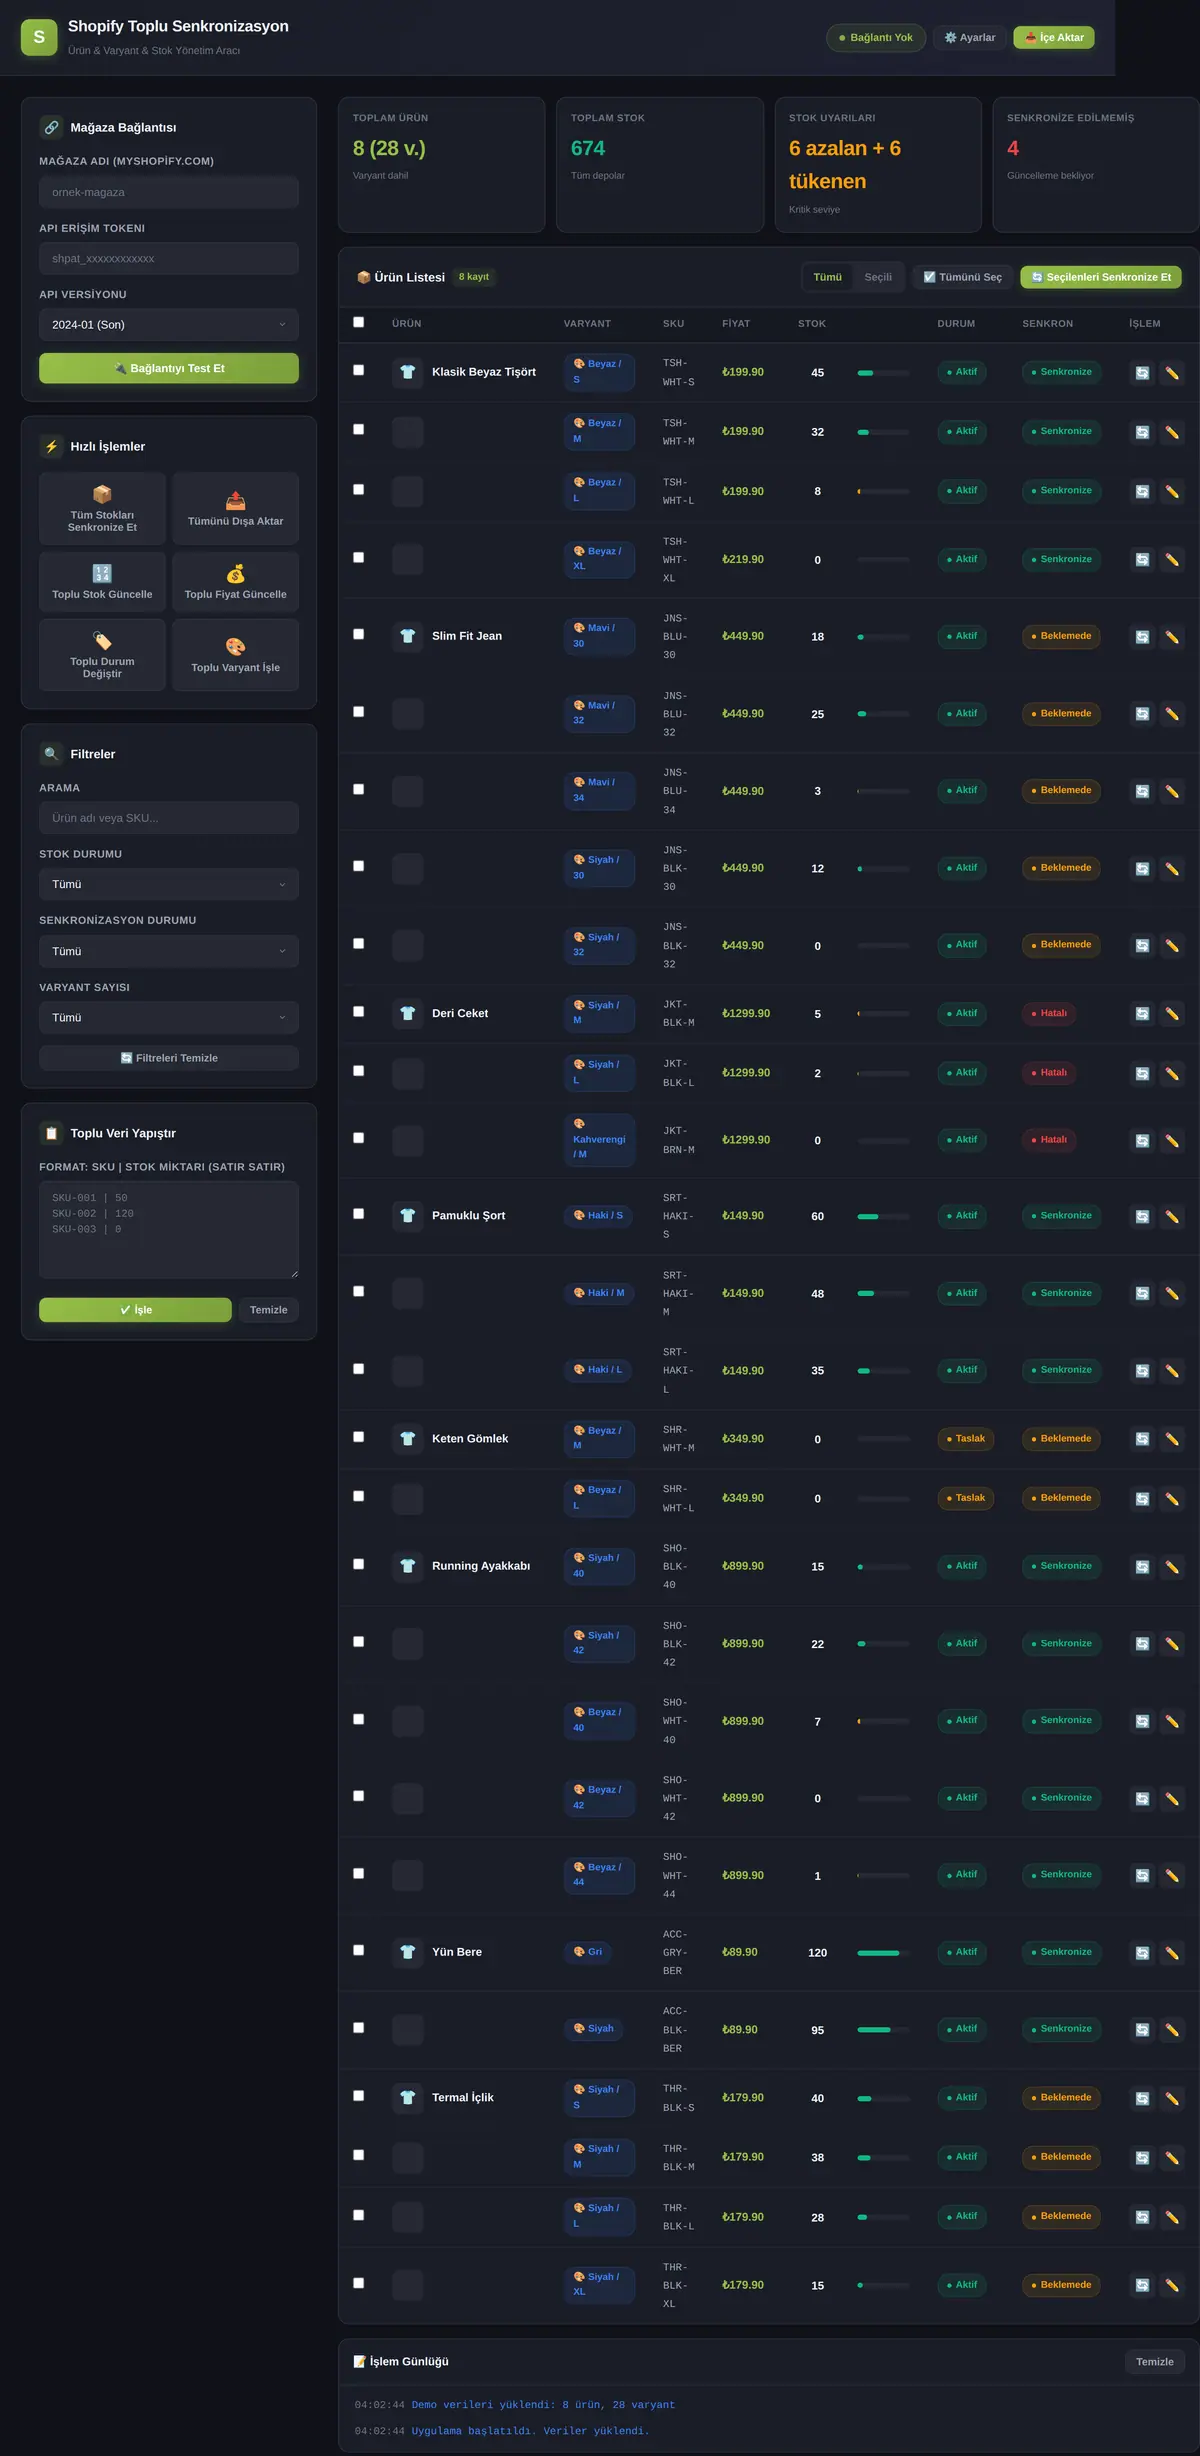Click stock bar for SRT-HAKI-S row
This screenshot has width=1200, height=2456.
[x=883, y=1217]
